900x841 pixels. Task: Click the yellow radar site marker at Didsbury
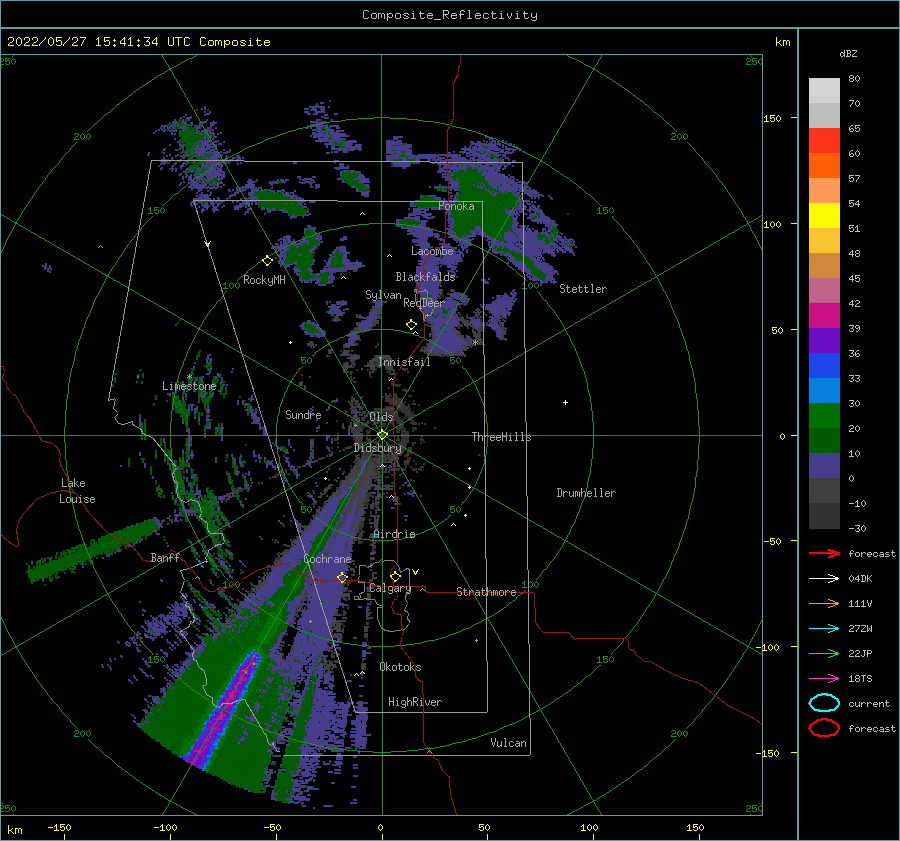[x=382, y=435]
